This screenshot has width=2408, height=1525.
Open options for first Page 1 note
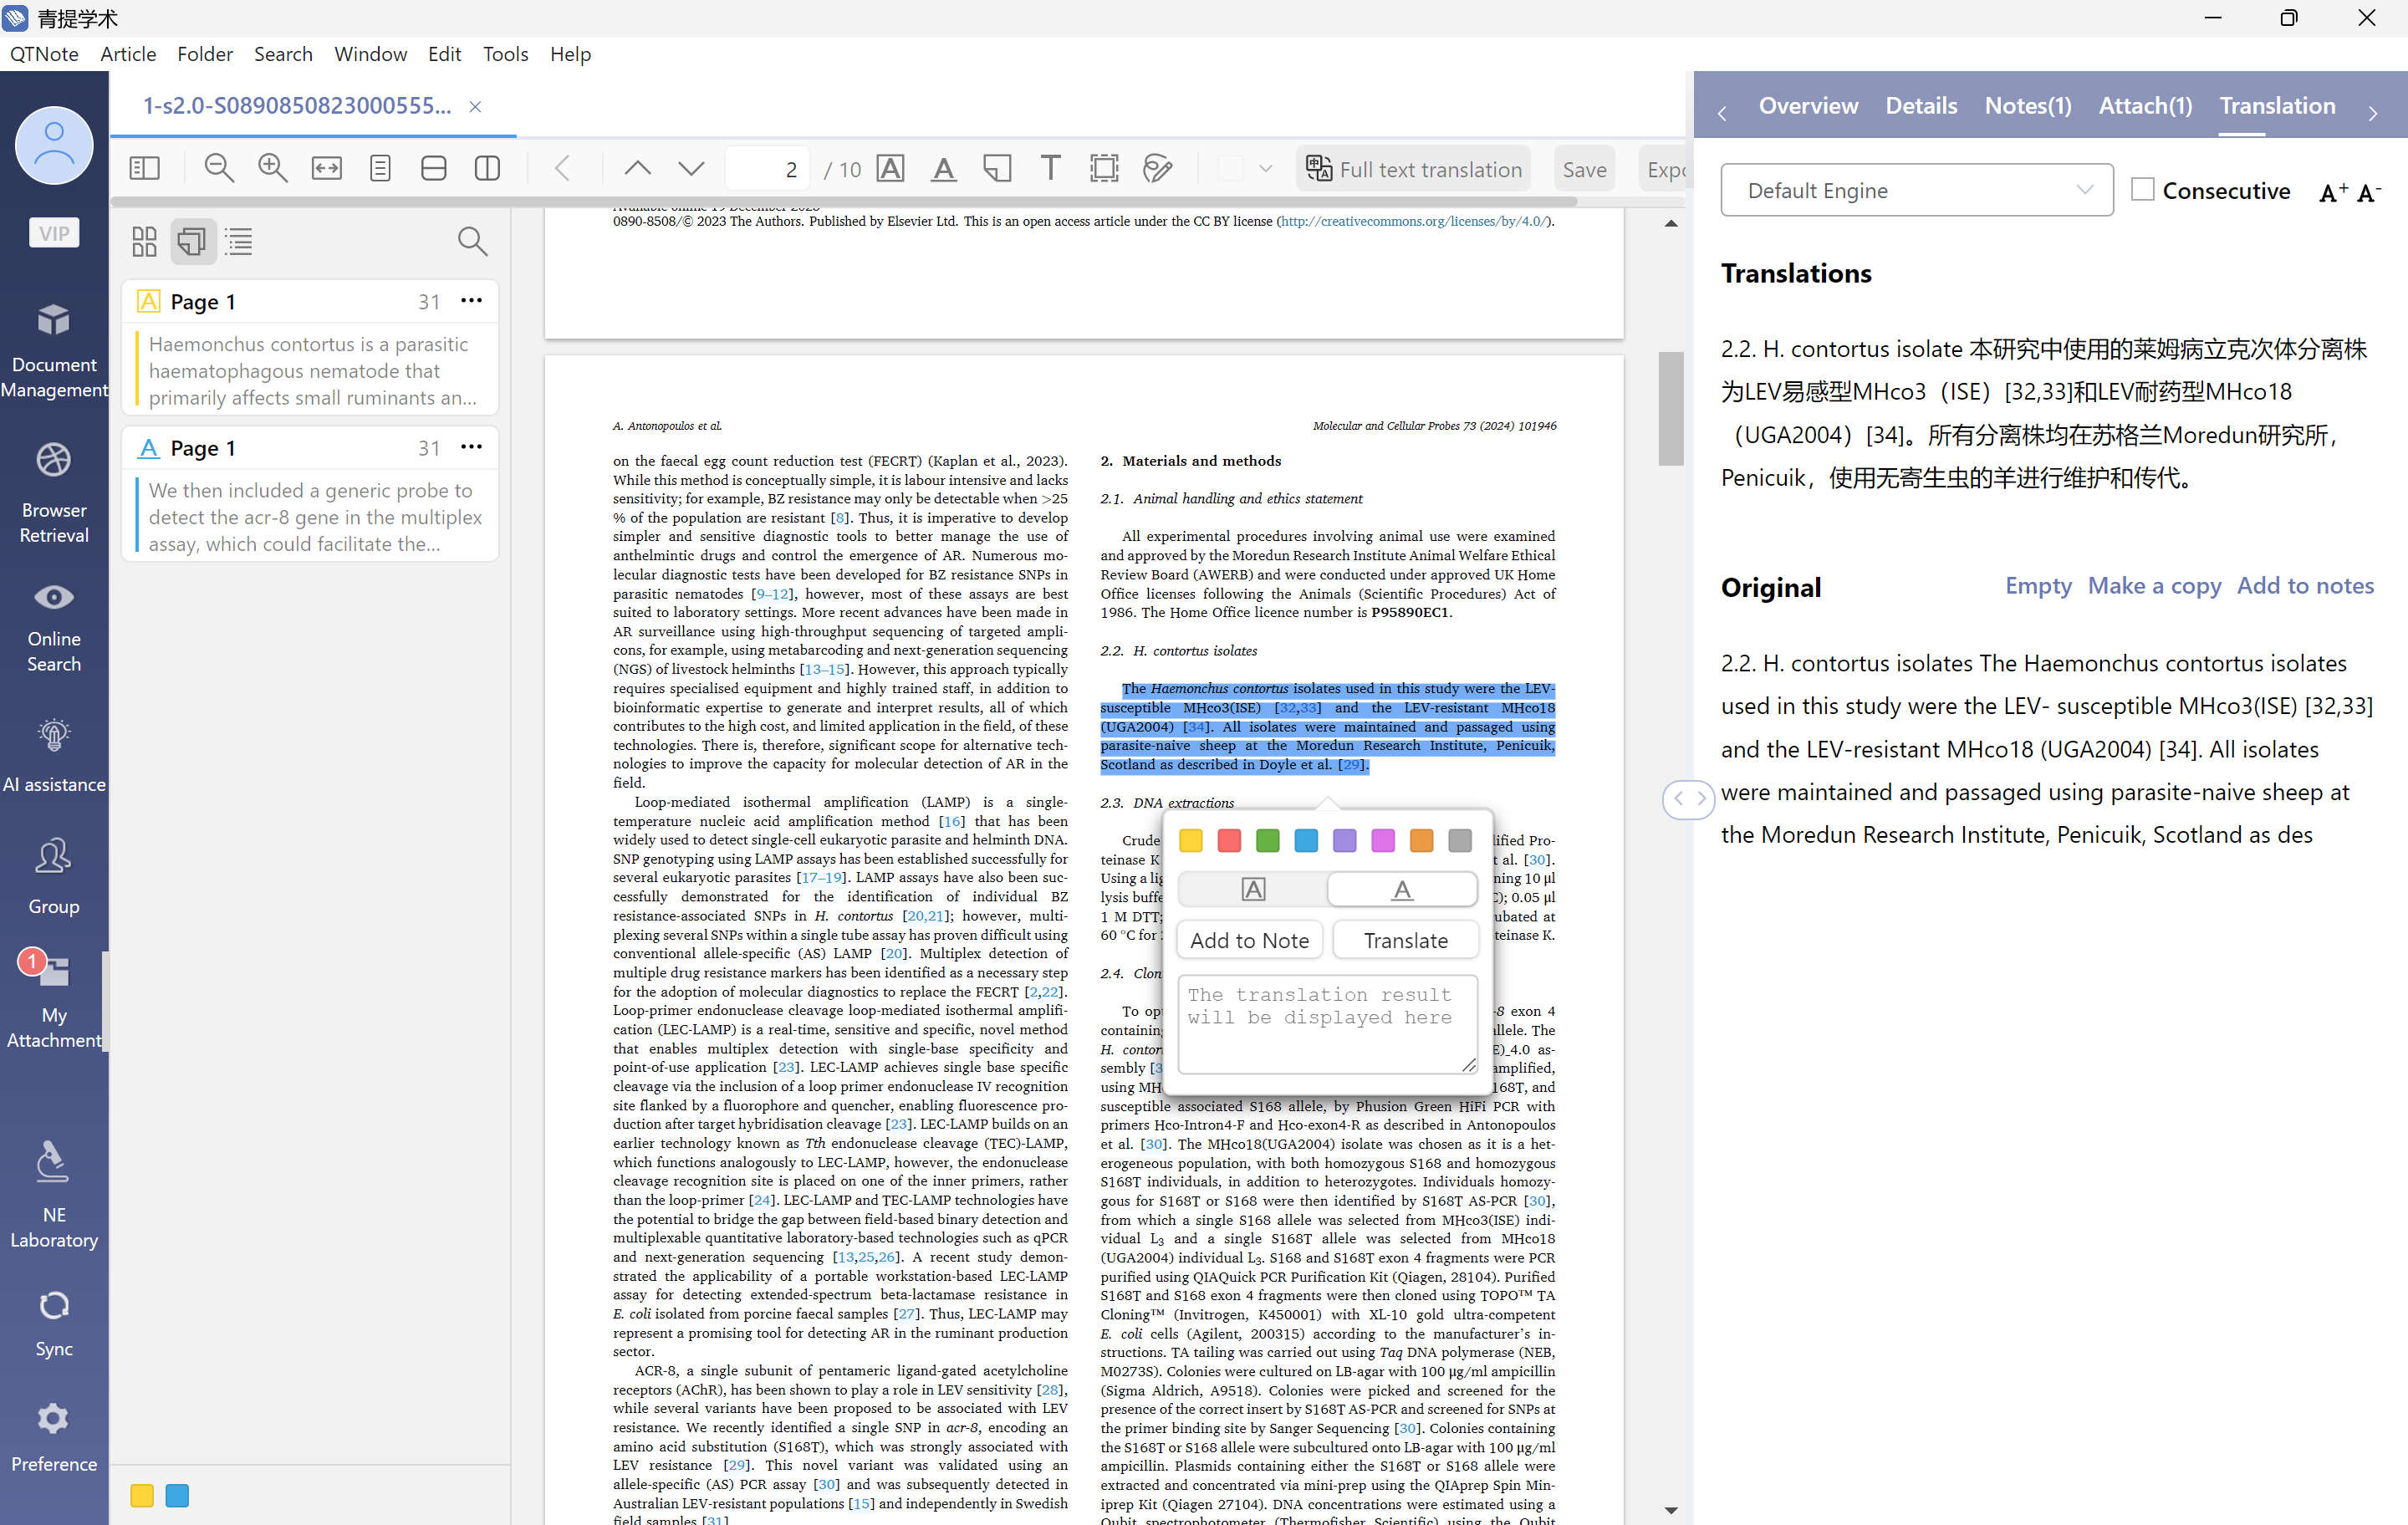(471, 300)
